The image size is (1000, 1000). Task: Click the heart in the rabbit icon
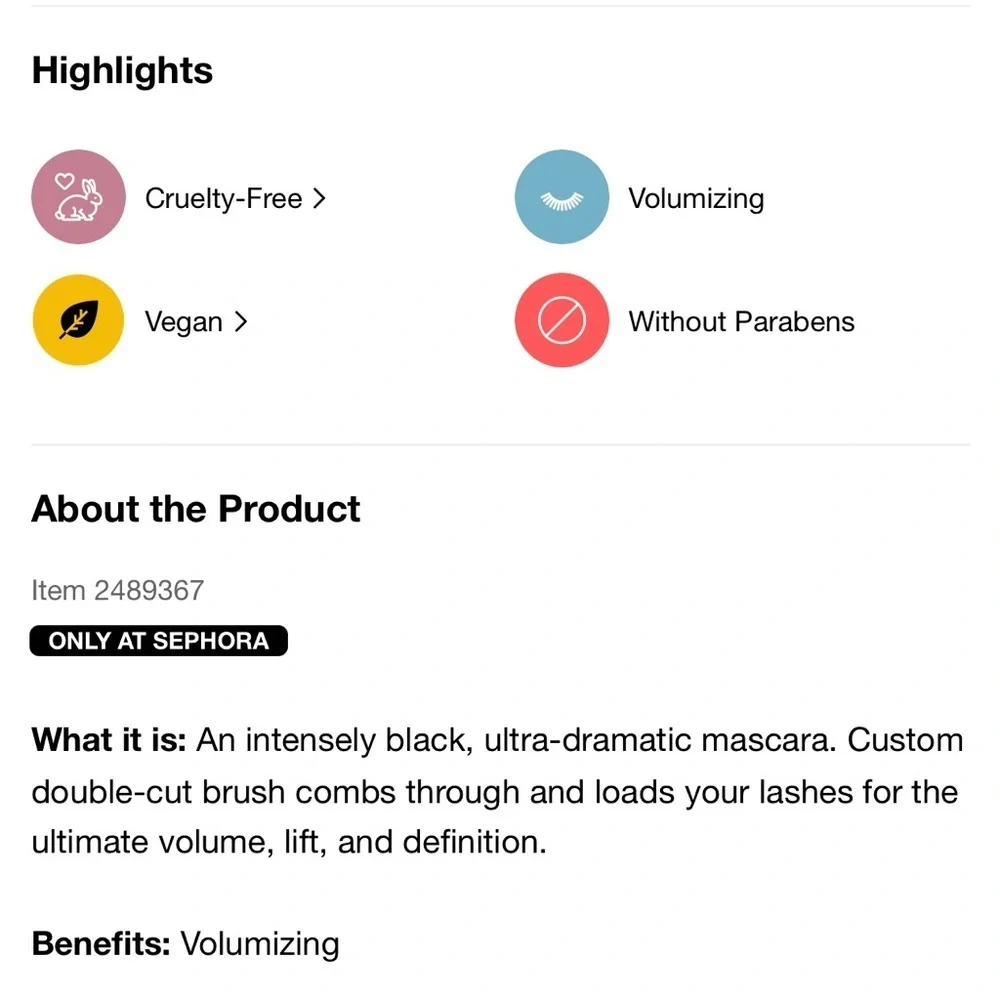pyautogui.click(x=64, y=181)
